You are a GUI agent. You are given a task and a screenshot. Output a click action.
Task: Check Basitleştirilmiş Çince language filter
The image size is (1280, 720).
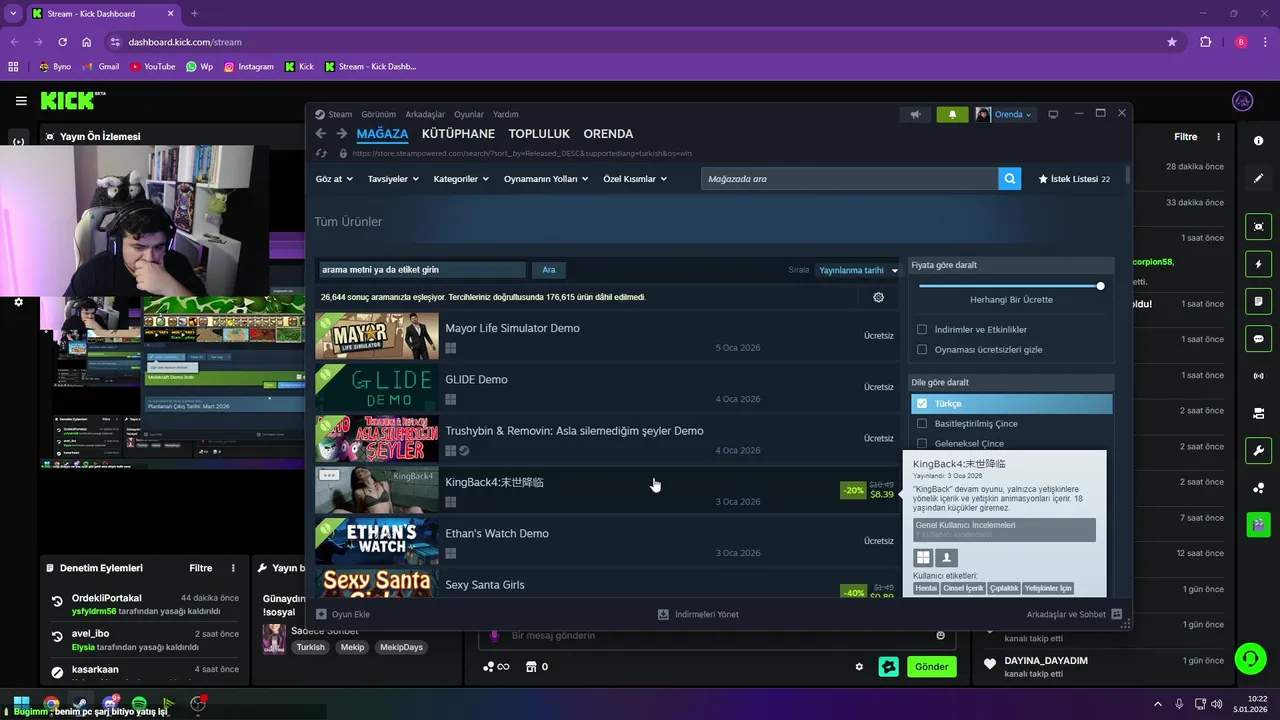pyautogui.click(x=922, y=423)
